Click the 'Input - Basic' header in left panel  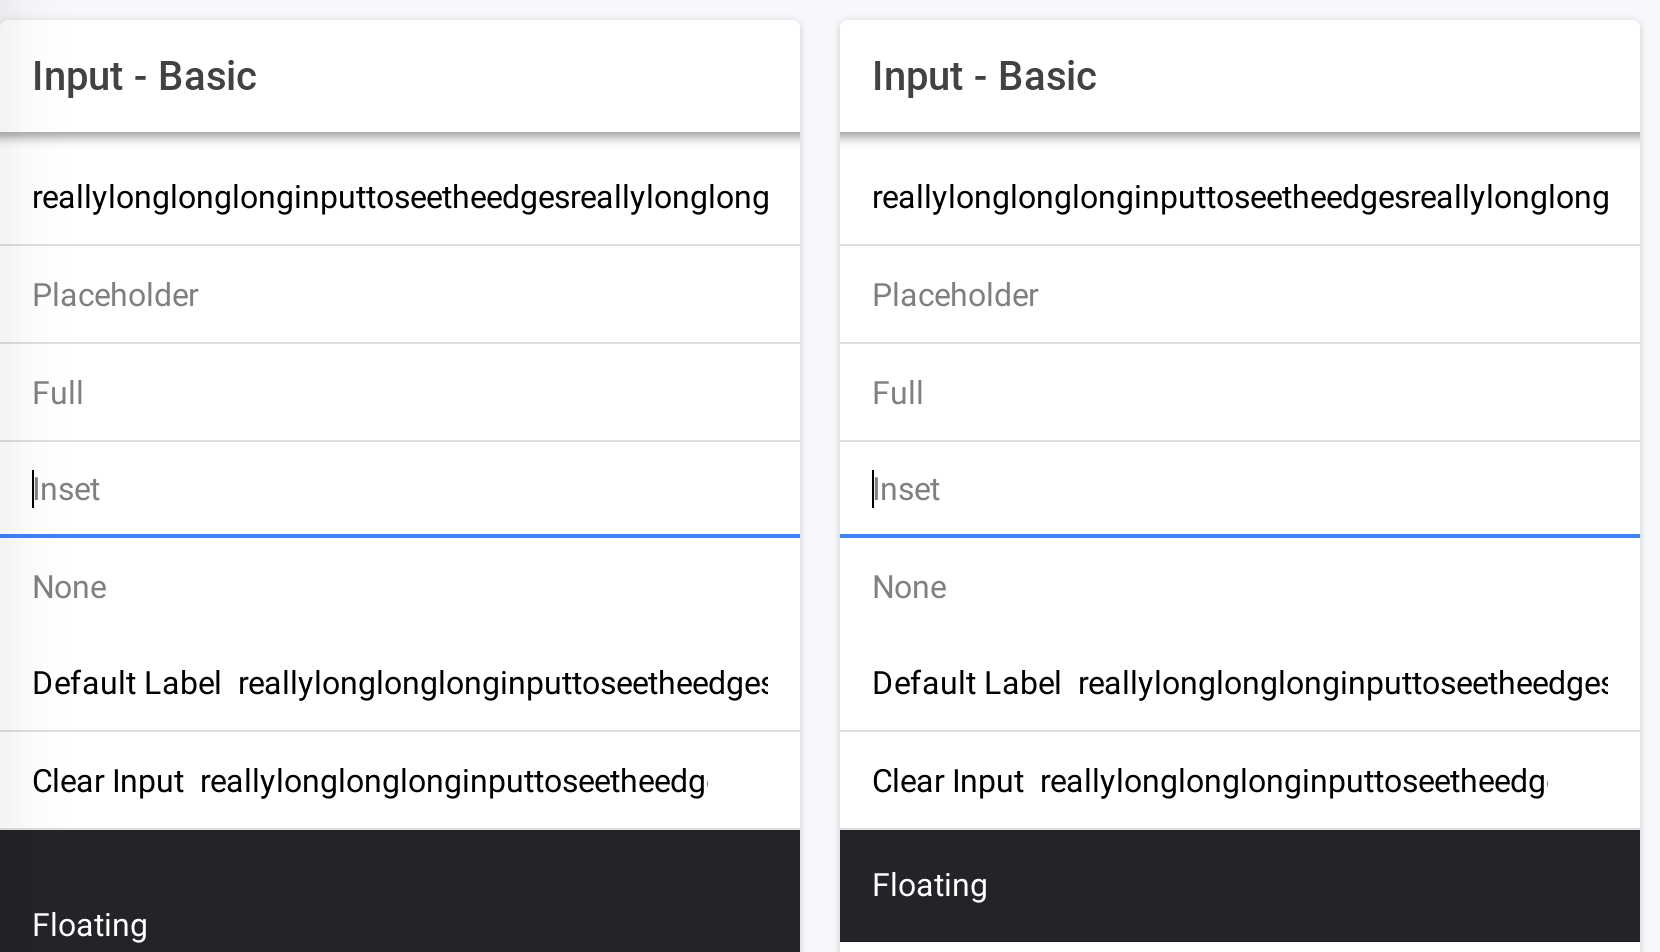click(144, 76)
